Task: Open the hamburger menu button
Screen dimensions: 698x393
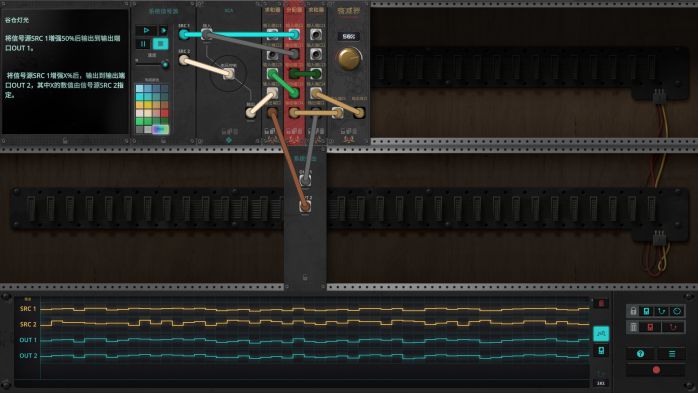Action: tap(672, 354)
